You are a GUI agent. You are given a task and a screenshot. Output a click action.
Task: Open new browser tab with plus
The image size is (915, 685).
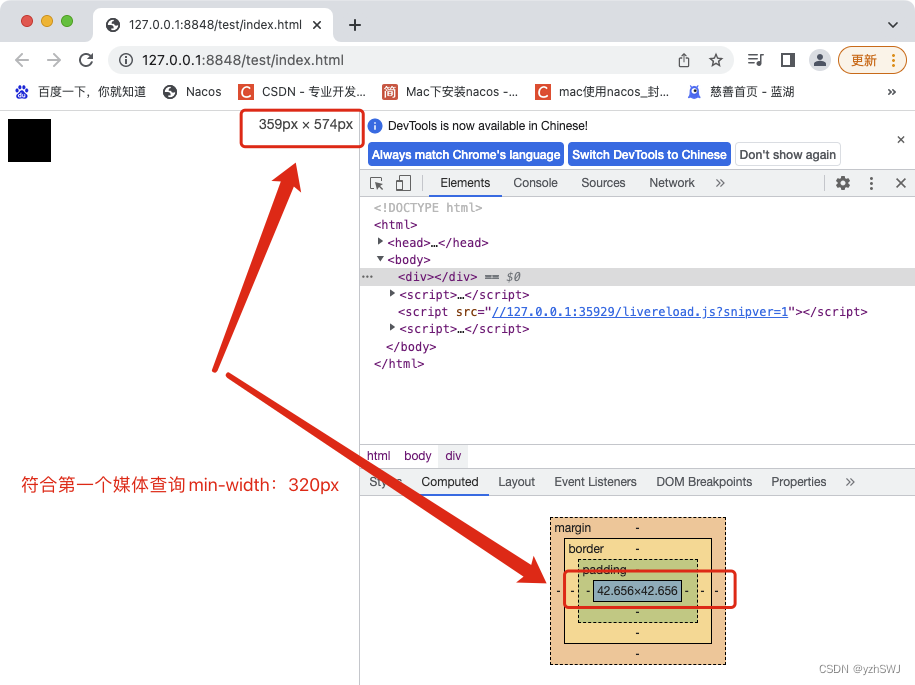click(x=355, y=25)
